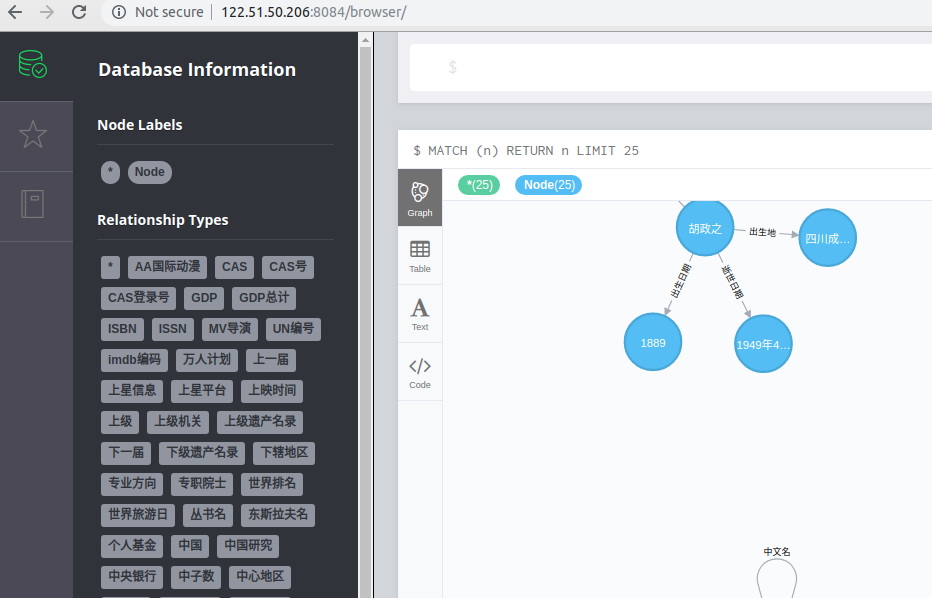Open the Documents book sidebar icon
The width and height of the screenshot is (932, 598).
pyautogui.click(x=33, y=204)
